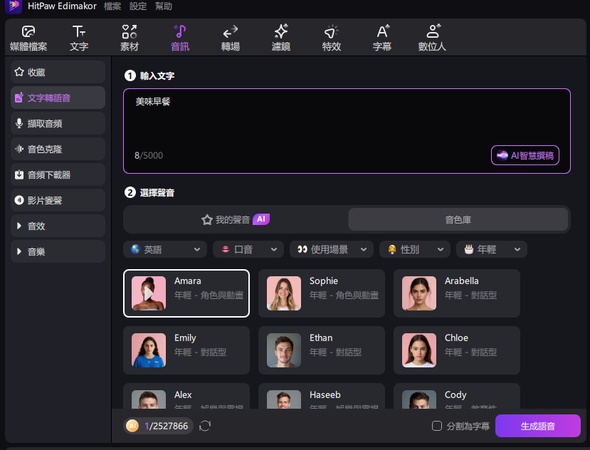Select the Haseeb voice card
590x450 pixels.
click(322, 396)
